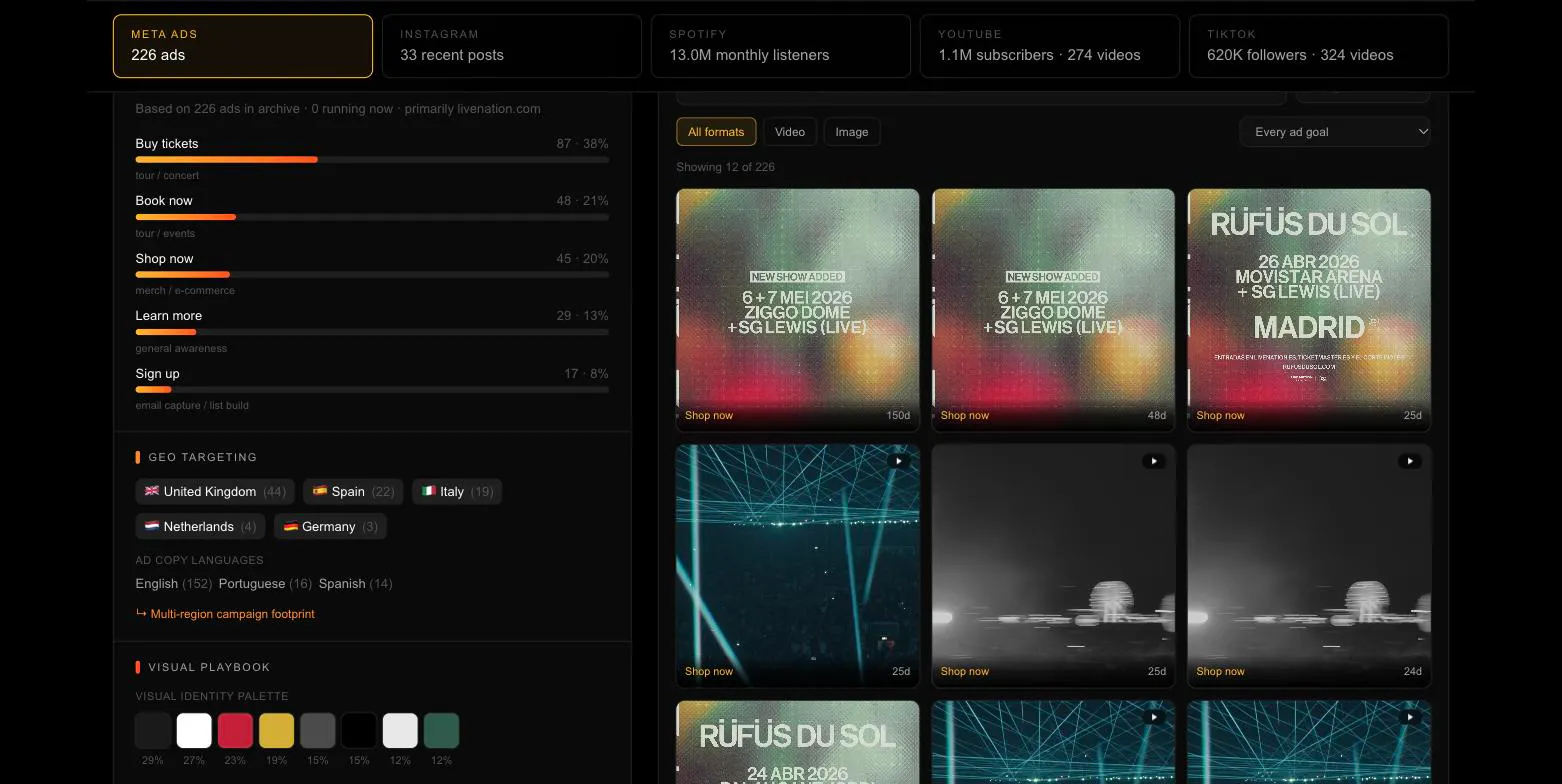Click the United Kingdom flag icon
Image resolution: width=1562 pixels, height=784 pixels.
tap(152, 491)
